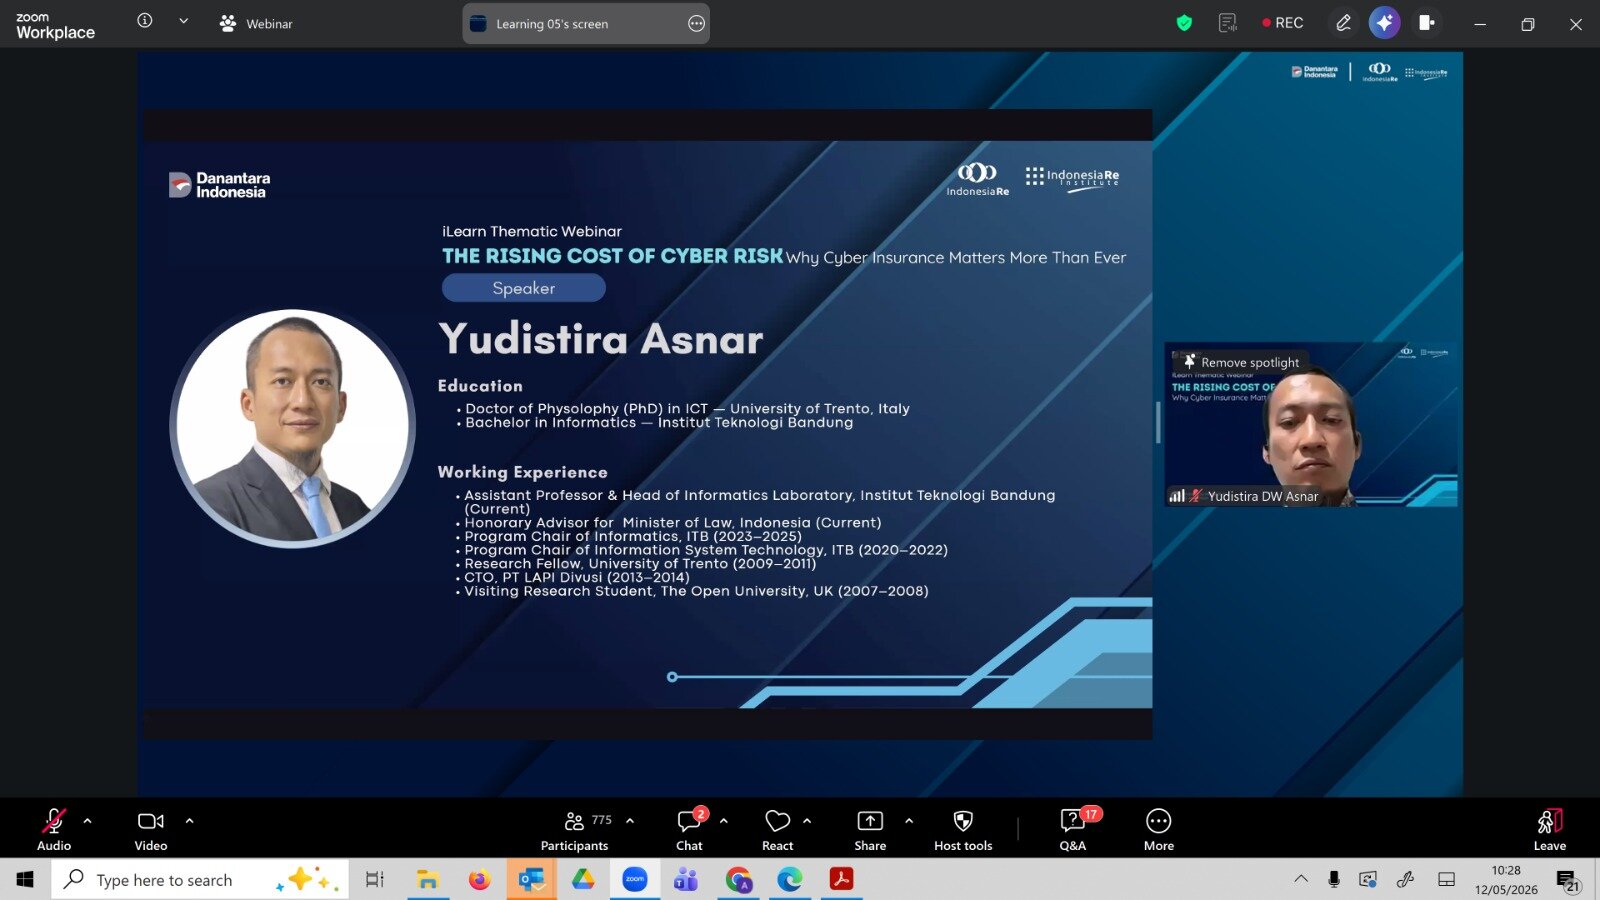1600x900 pixels.
Task: Expand the React options arrow
Action: click(807, 821)
